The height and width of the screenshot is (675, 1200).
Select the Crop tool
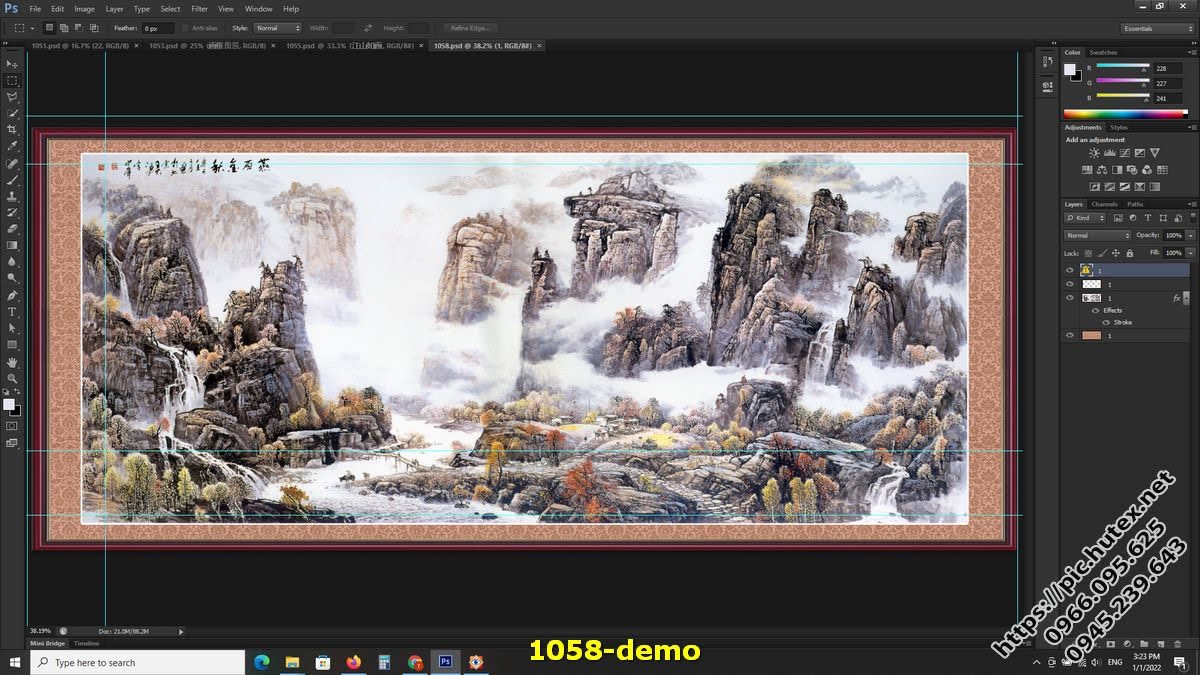12,130
